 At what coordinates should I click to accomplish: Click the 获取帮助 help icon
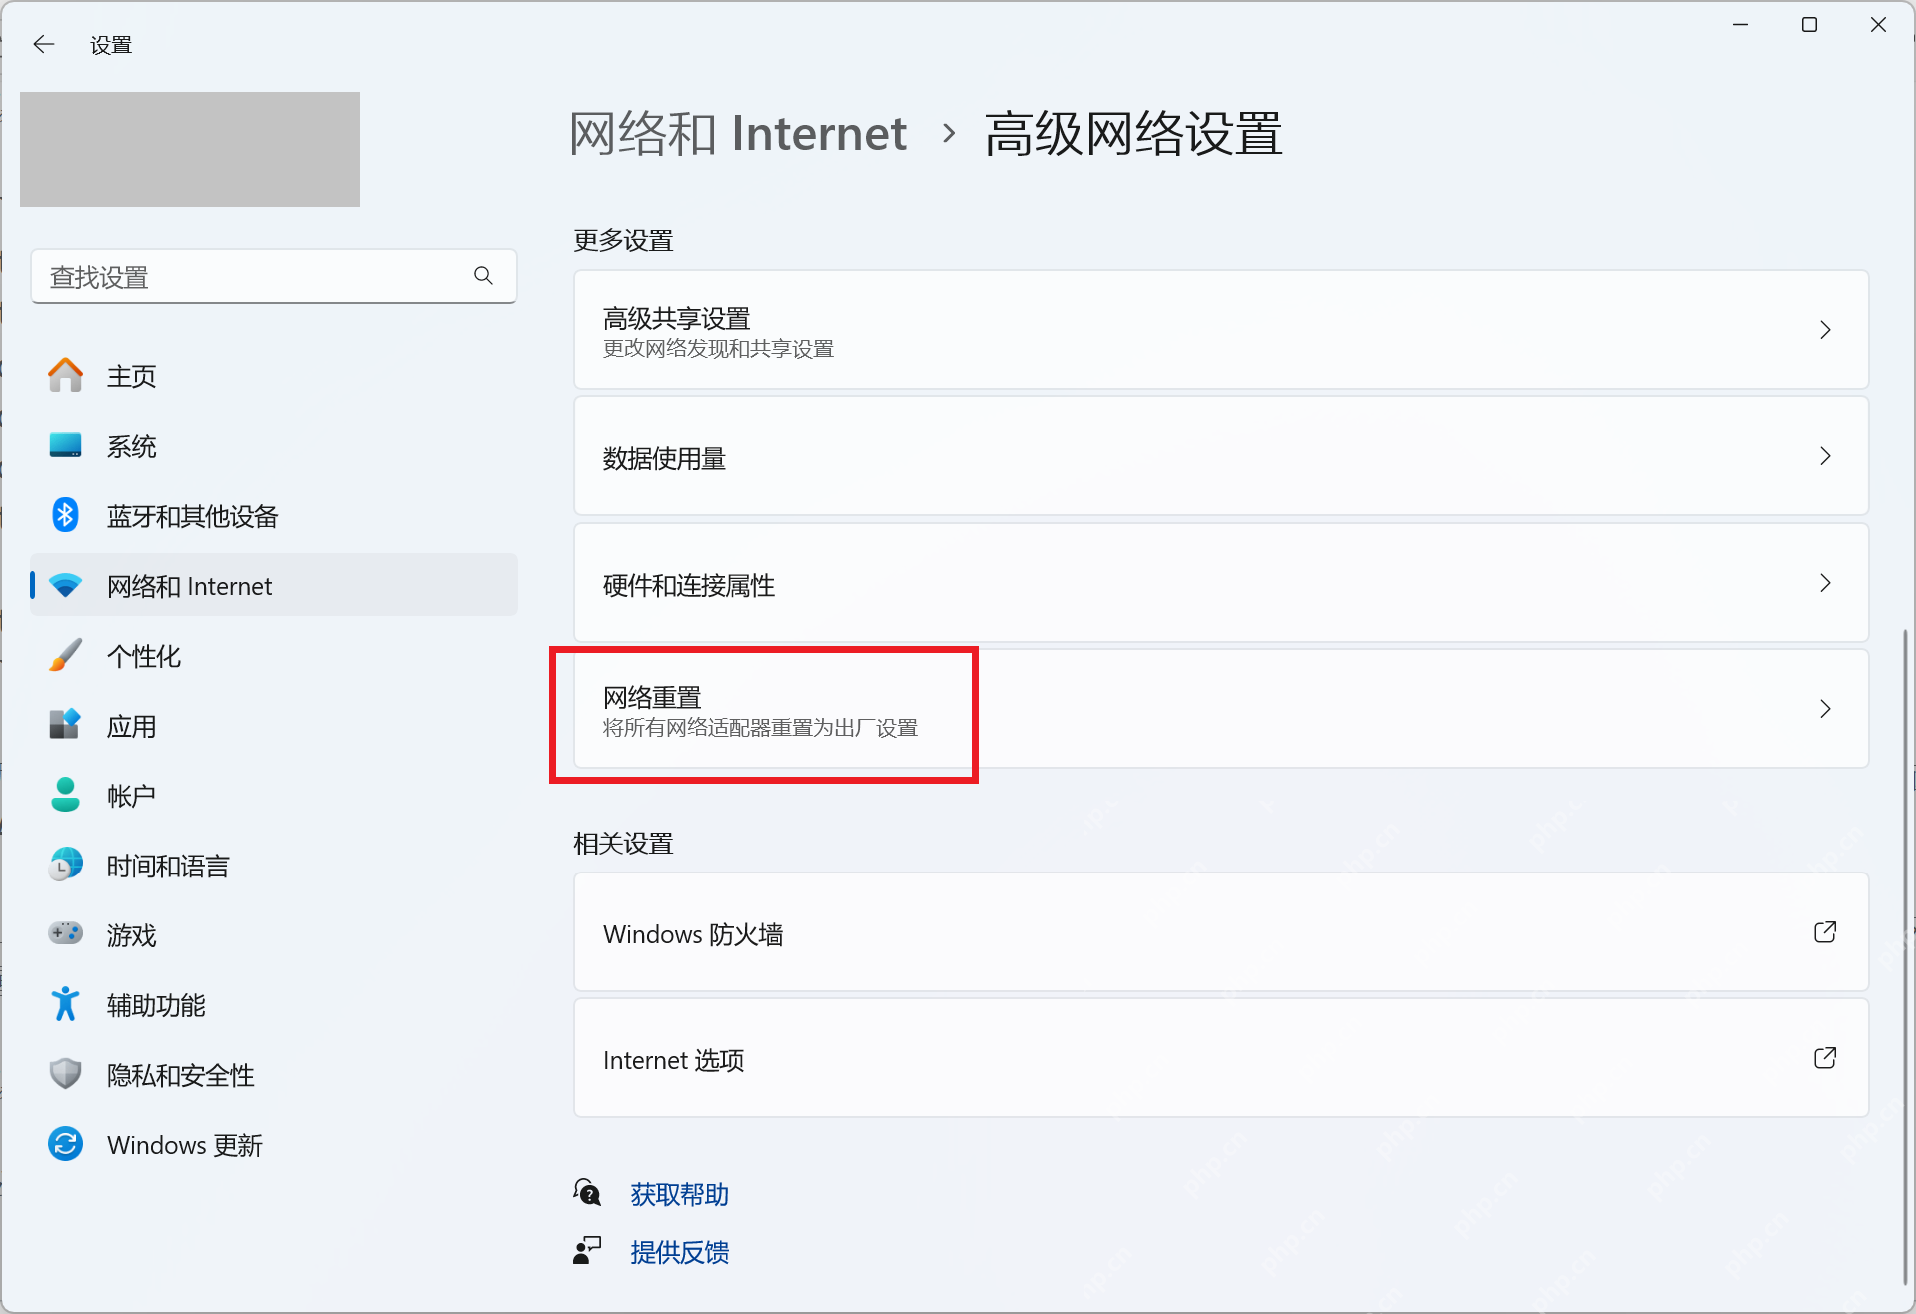point(587,1192)
